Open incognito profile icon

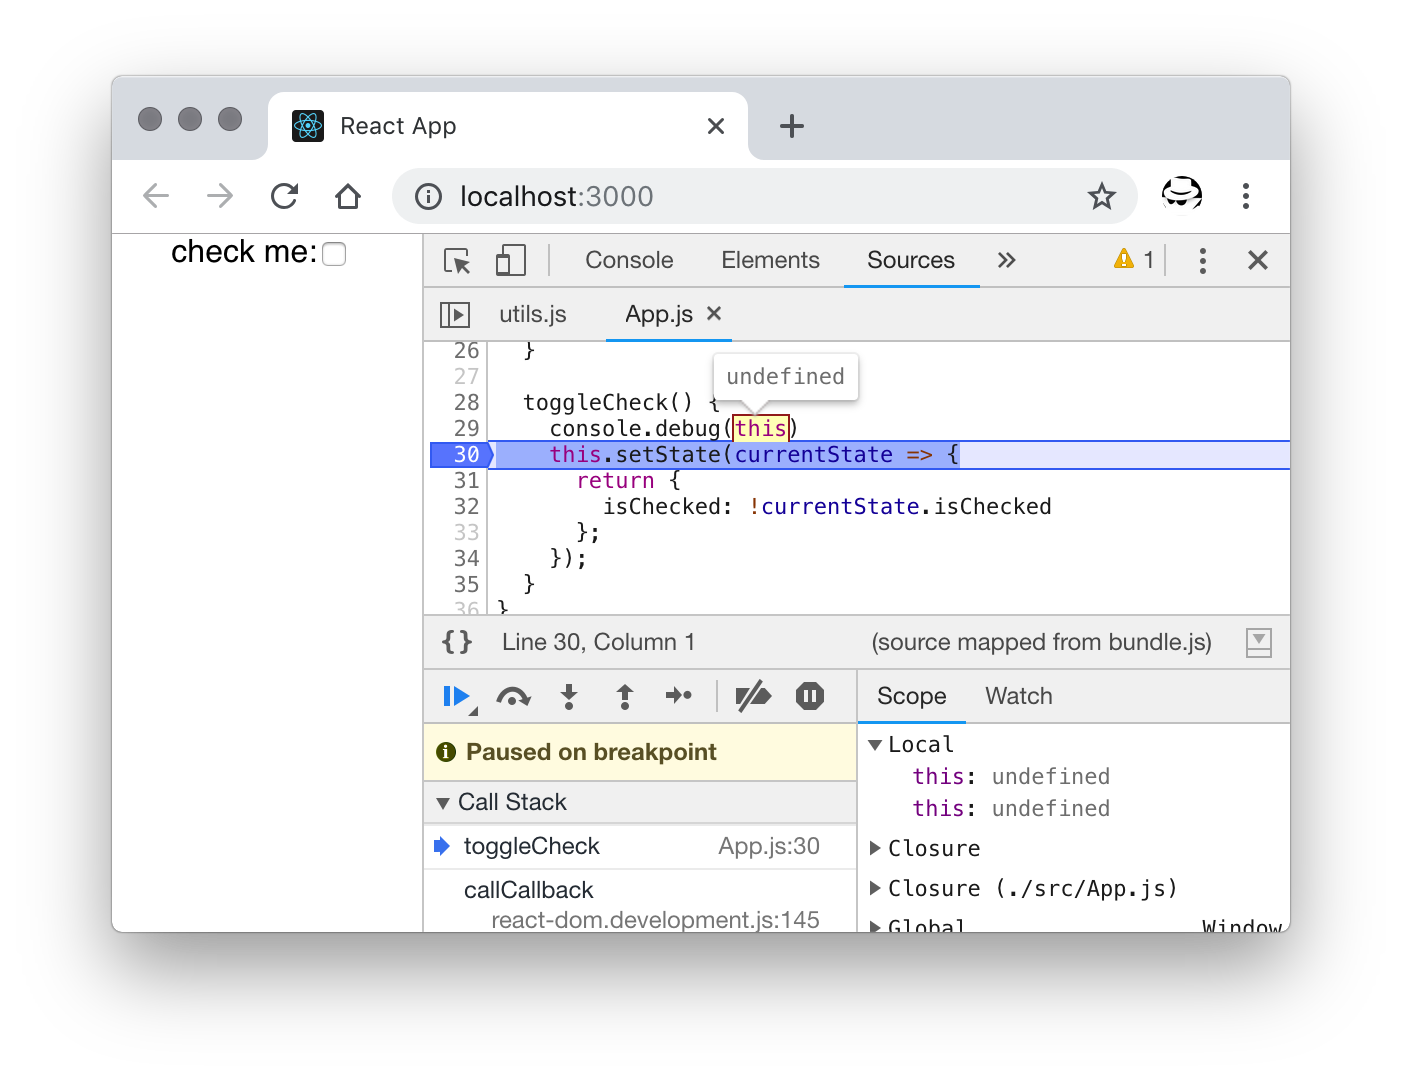tap(1181, 194)
